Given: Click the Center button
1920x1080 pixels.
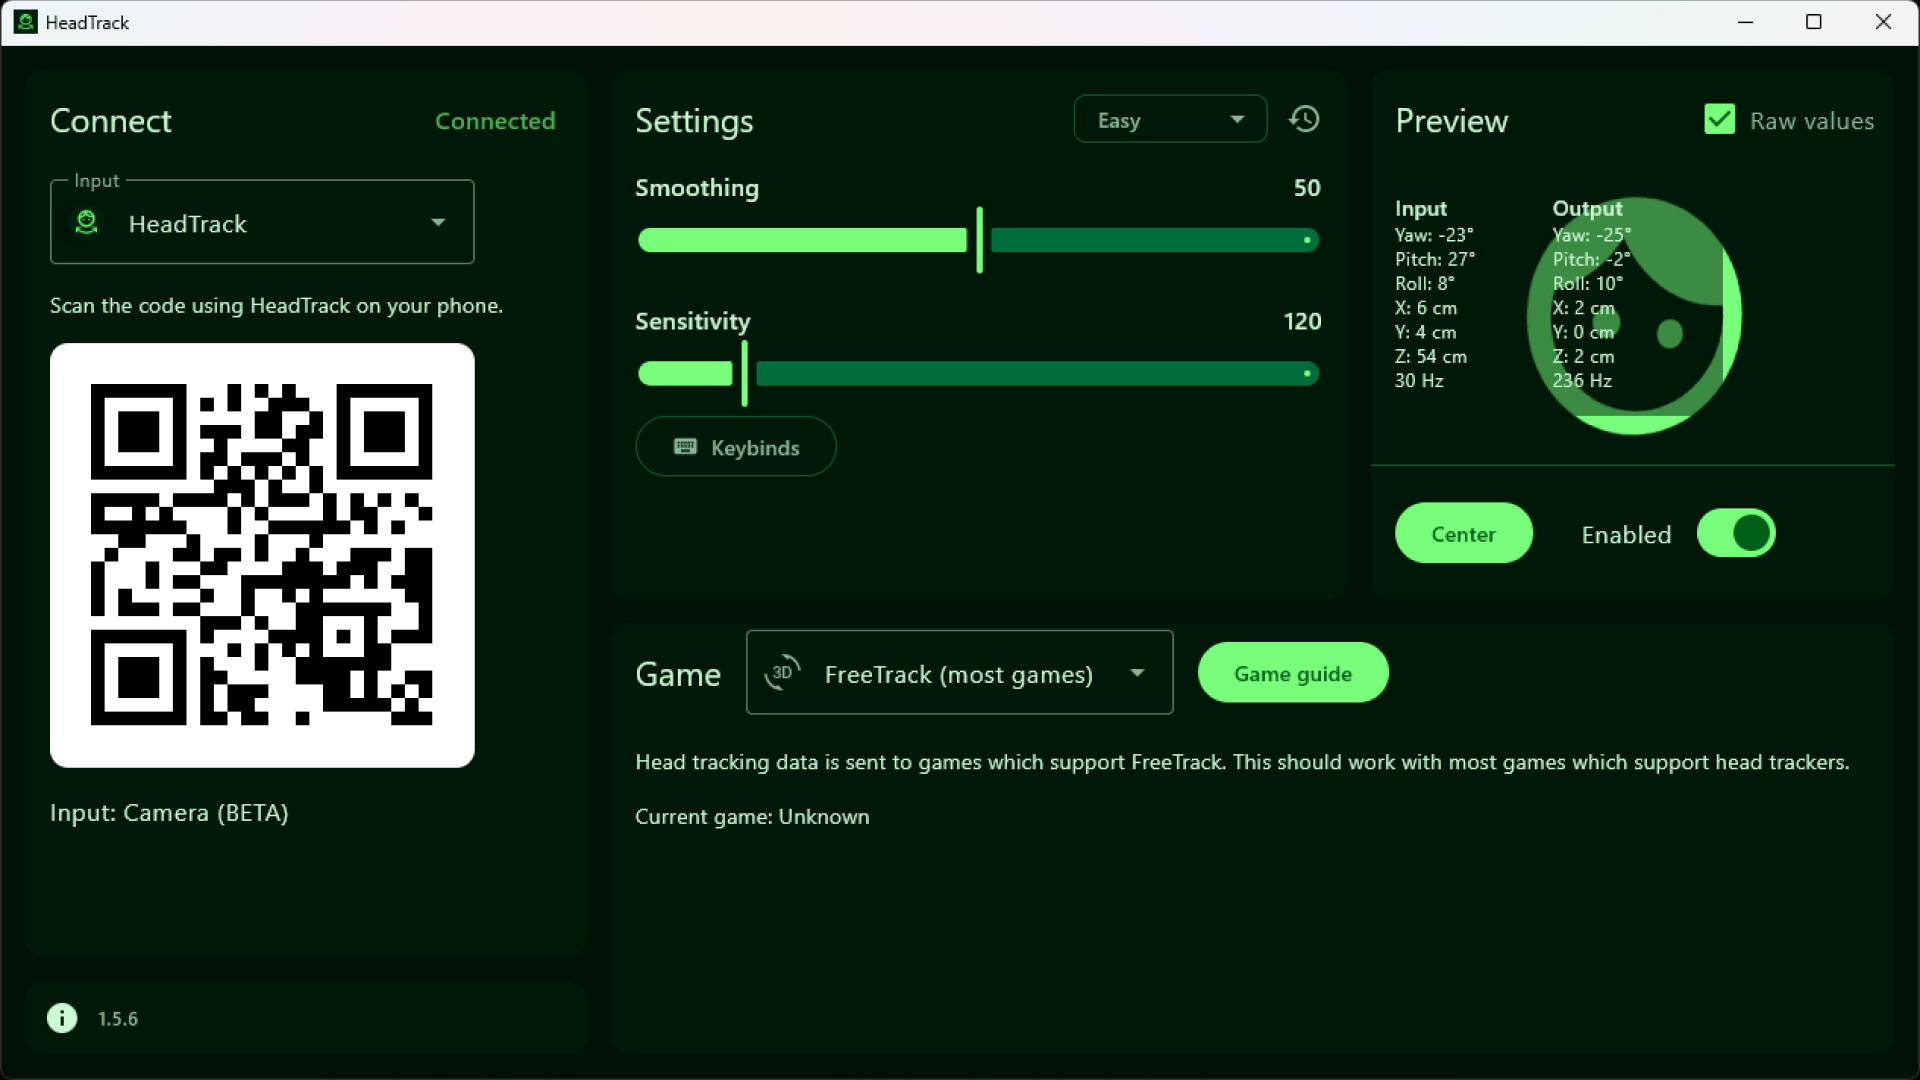Looking at the screenshot, I should pos(1463,533).
